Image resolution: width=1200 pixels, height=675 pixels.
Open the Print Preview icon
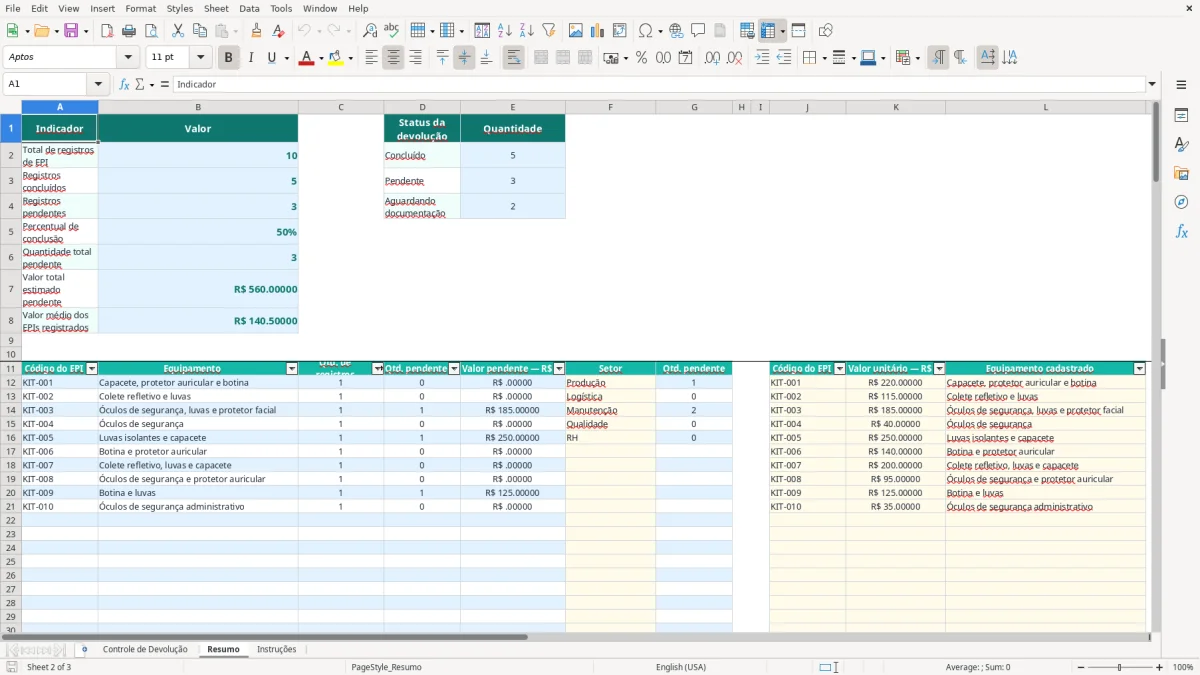(x=151, y=31)
